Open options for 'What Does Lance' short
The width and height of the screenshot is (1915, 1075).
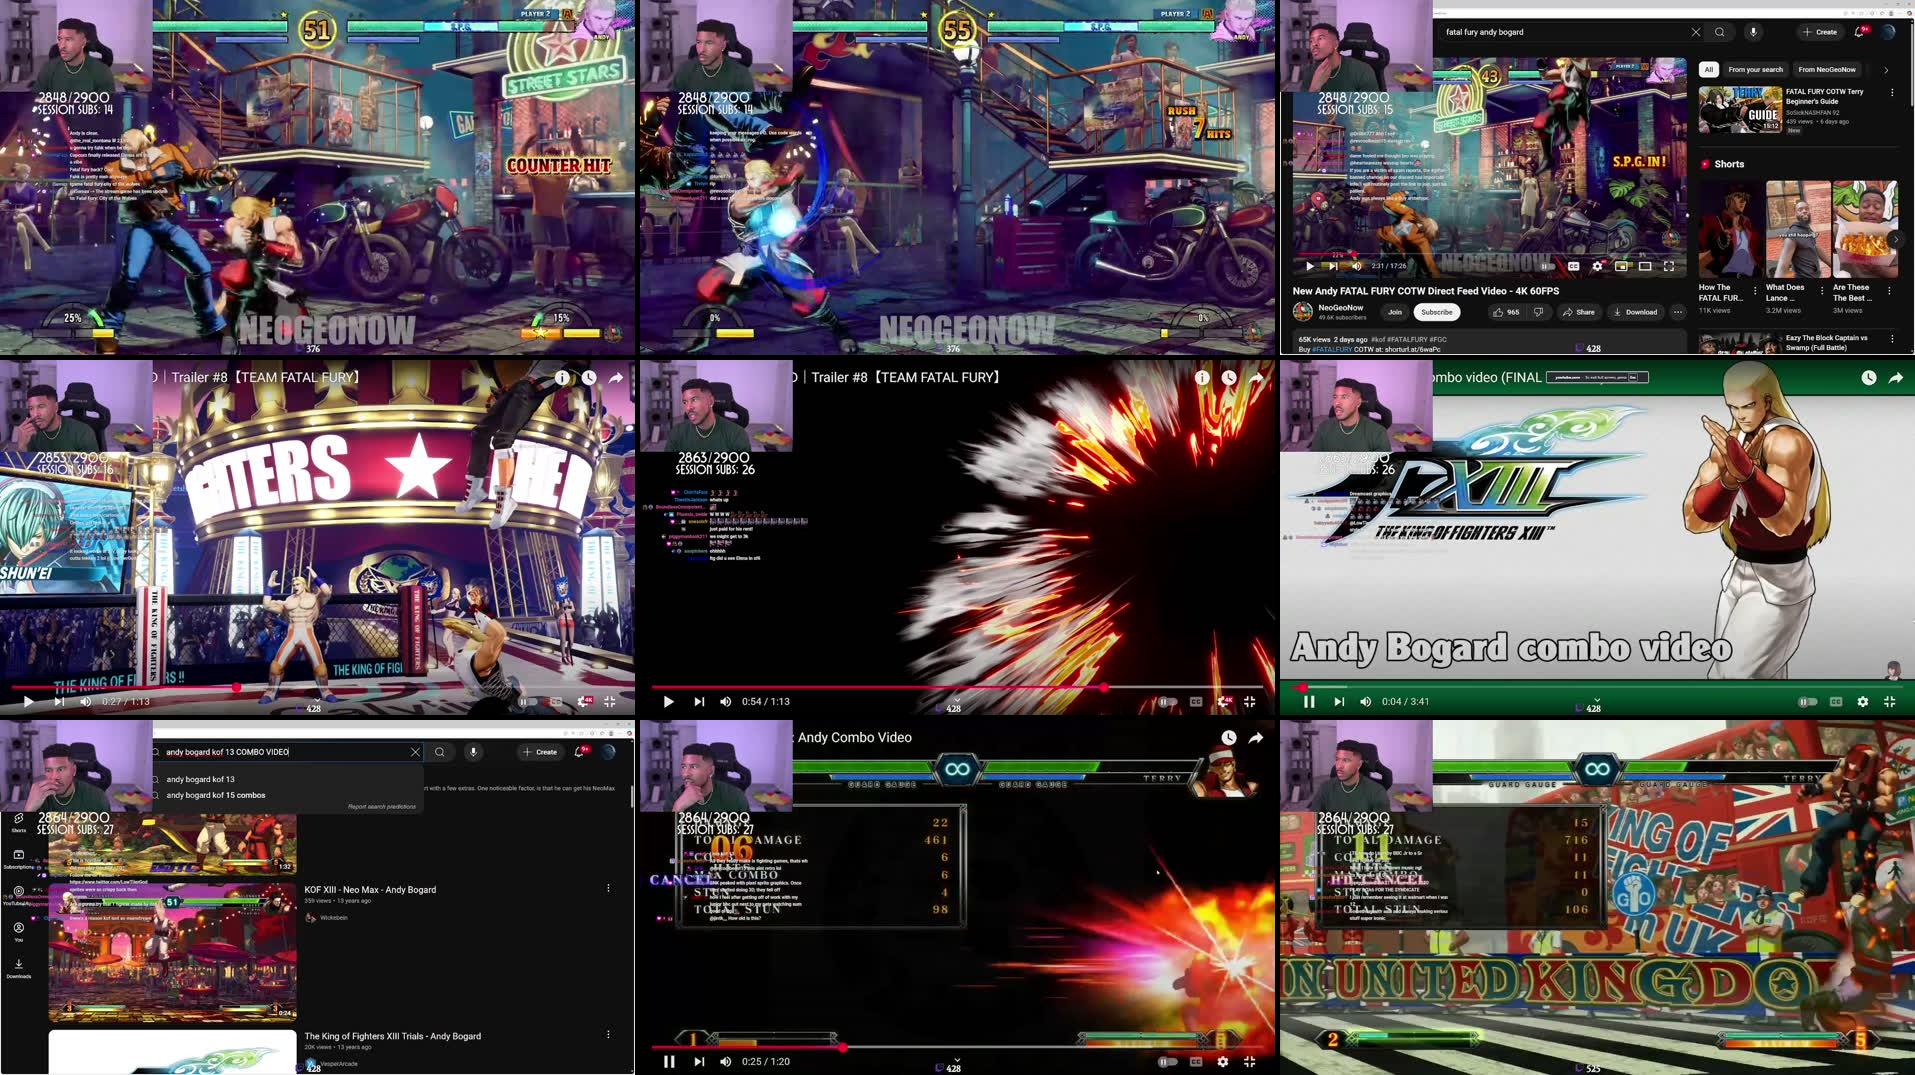click(1822, 291)
